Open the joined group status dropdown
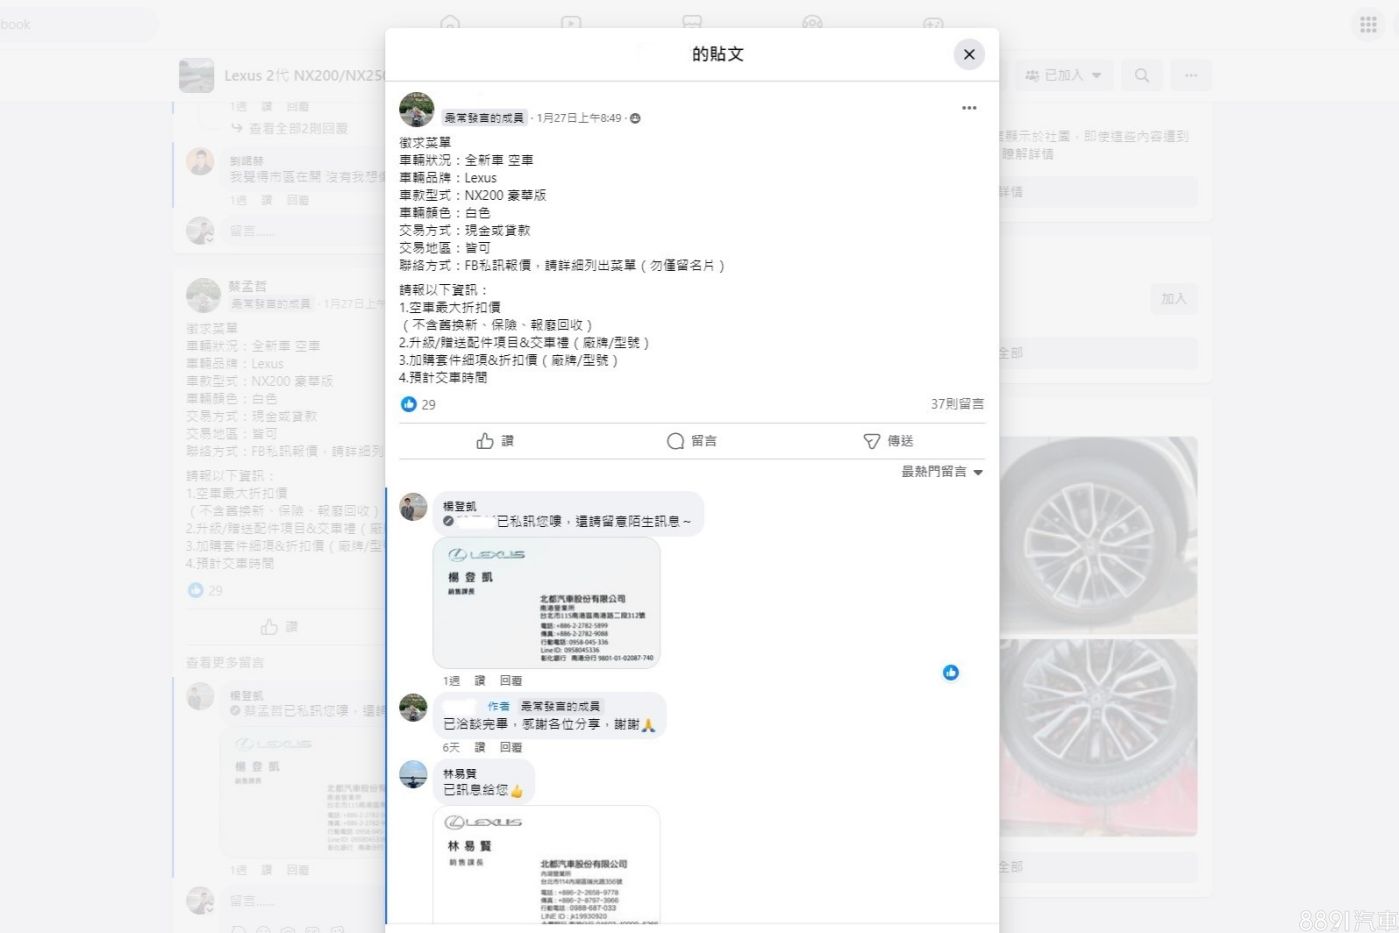The height and width of the screenshot is (933, 1399). [1062, 75]
